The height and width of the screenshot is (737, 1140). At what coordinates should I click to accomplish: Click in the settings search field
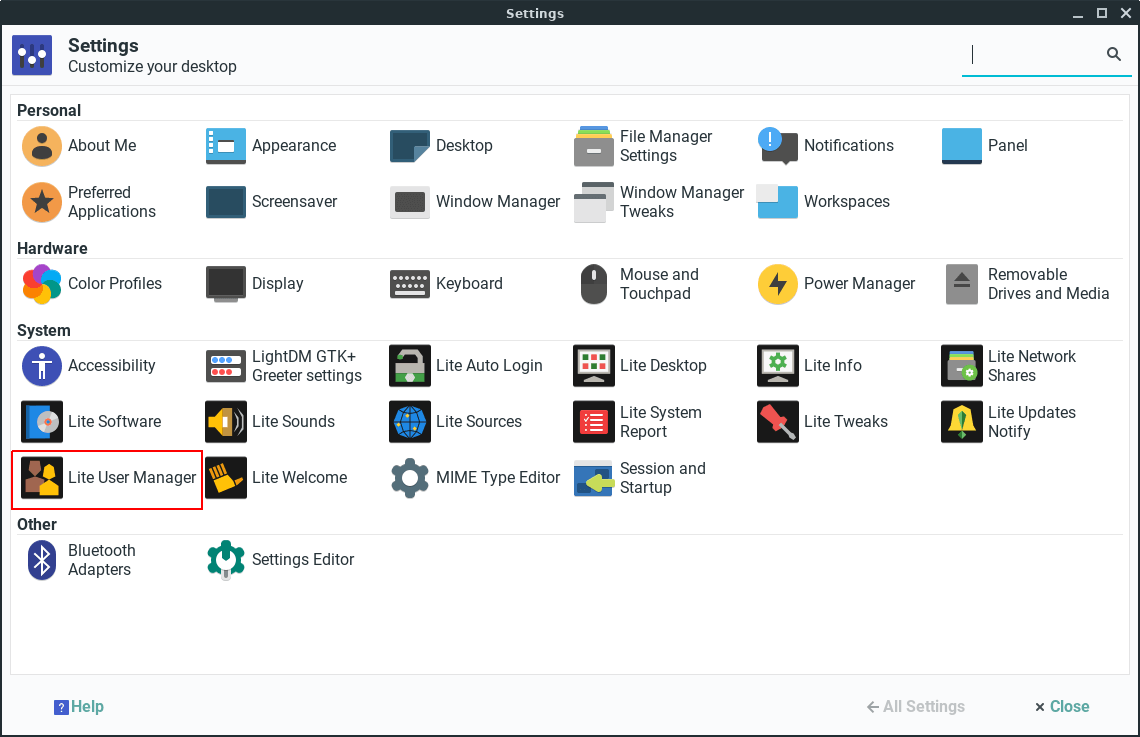click(1030, 55)
